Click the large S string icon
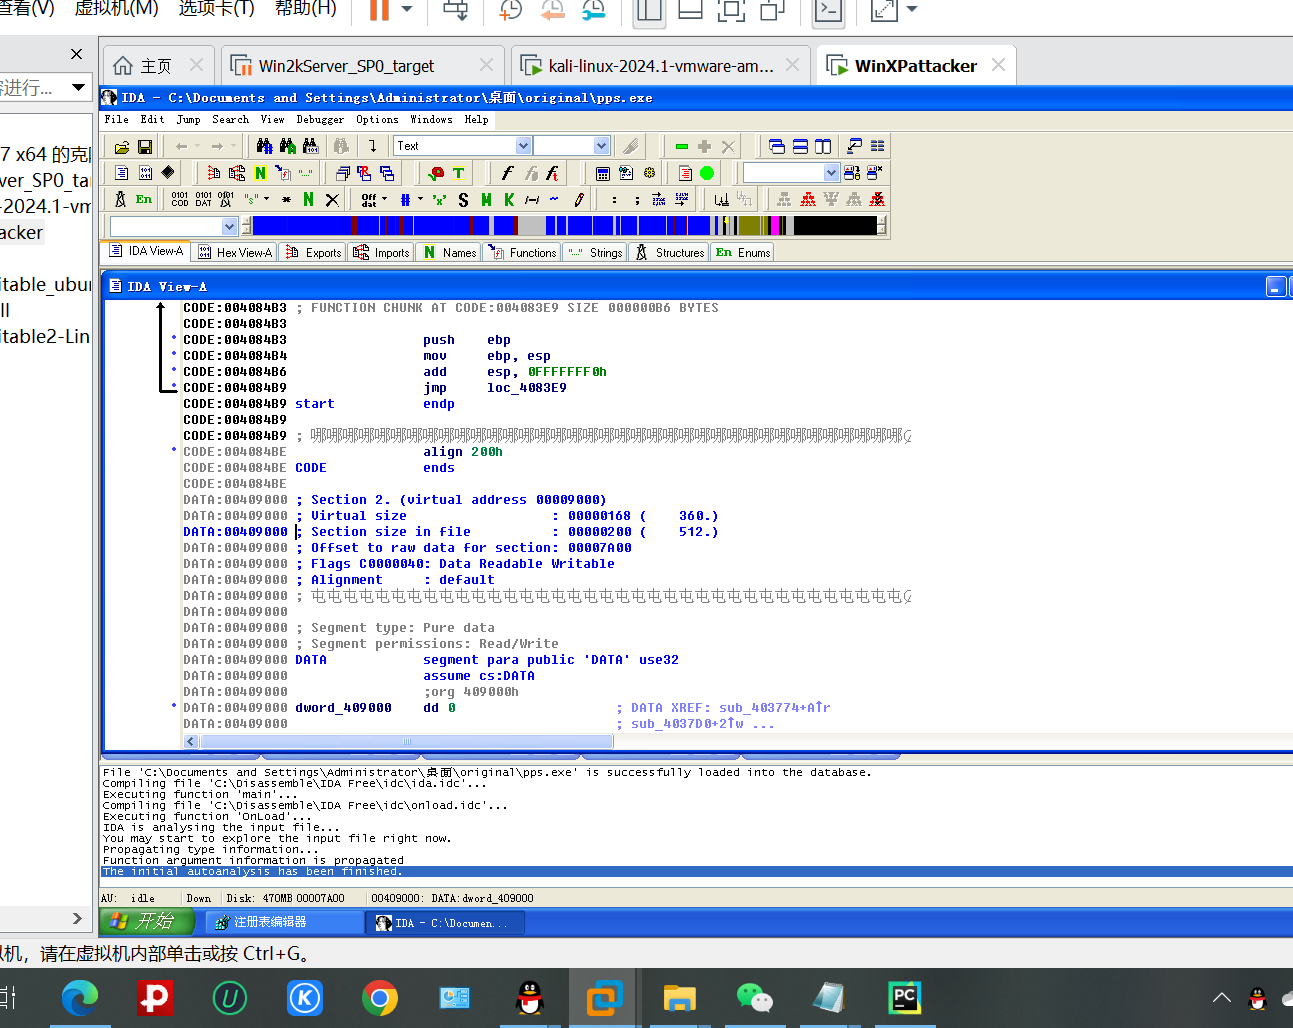Viewport: 1293px width, 1028px height. [x=463, y=200]
